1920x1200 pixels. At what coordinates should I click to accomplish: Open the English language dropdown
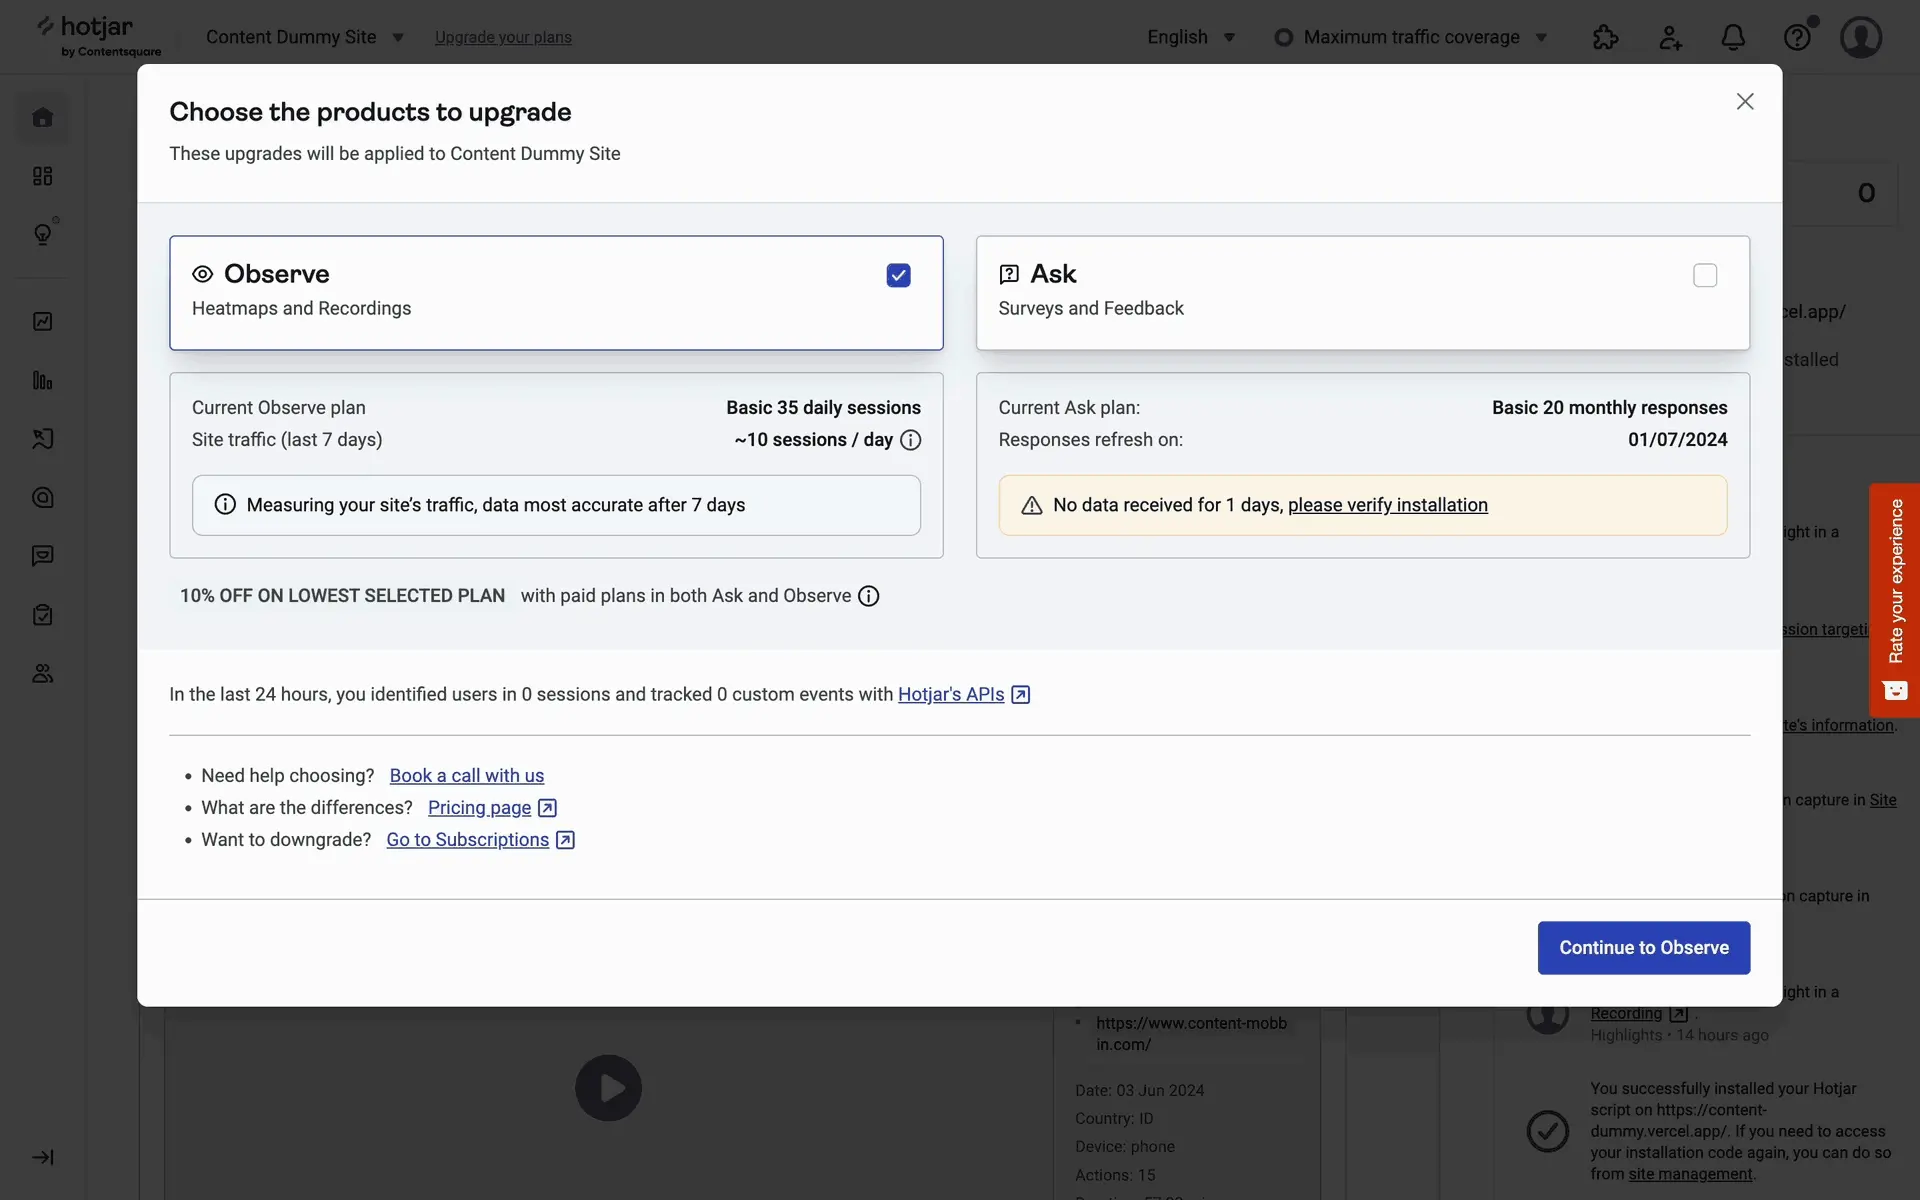(x=1191, y=37)
